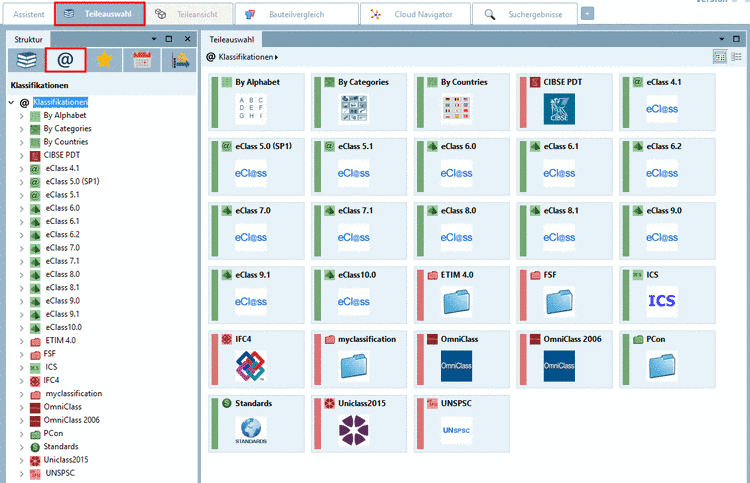Open the IFC4 classification tile
The image size is (750, 483).
(256, 359)
